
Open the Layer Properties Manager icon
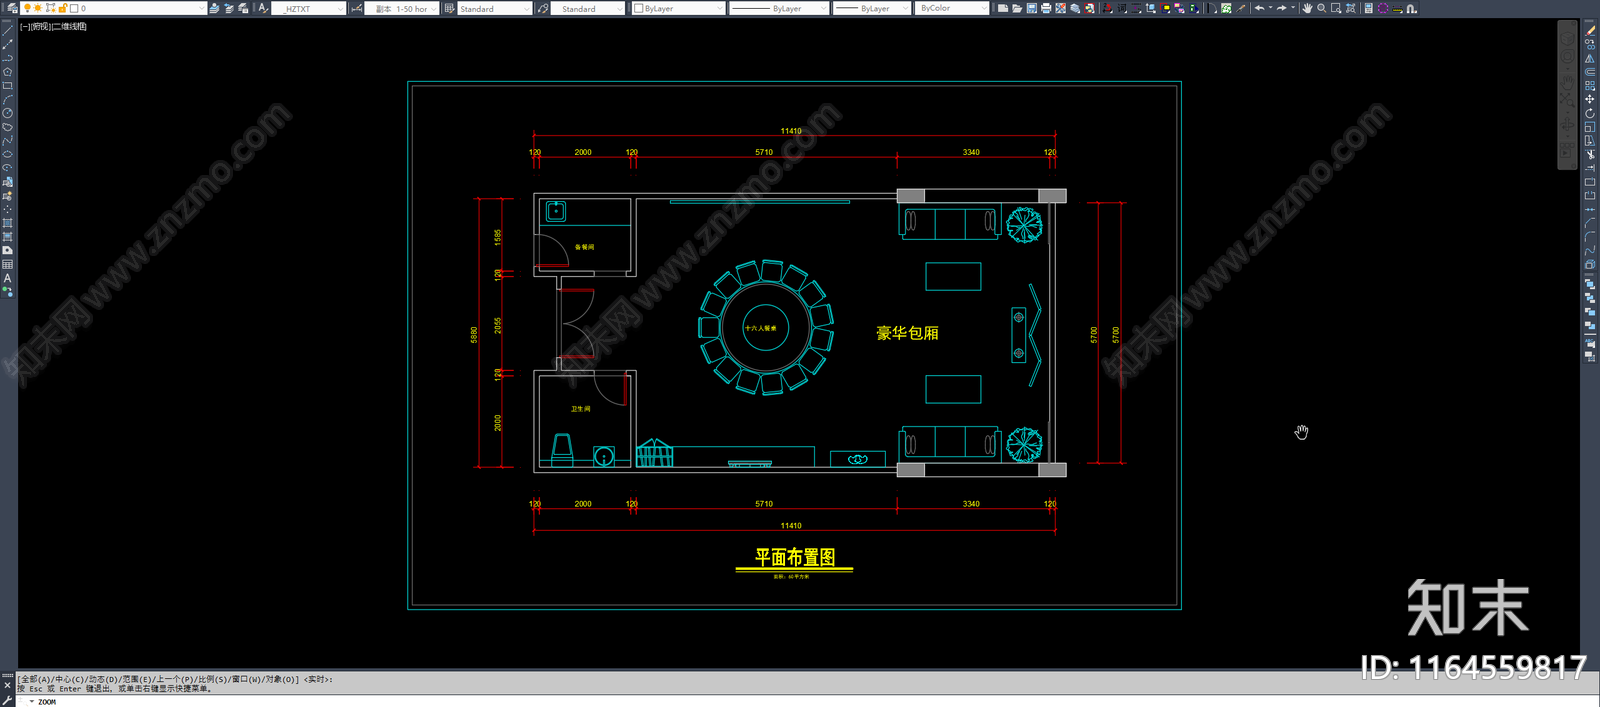11,8
